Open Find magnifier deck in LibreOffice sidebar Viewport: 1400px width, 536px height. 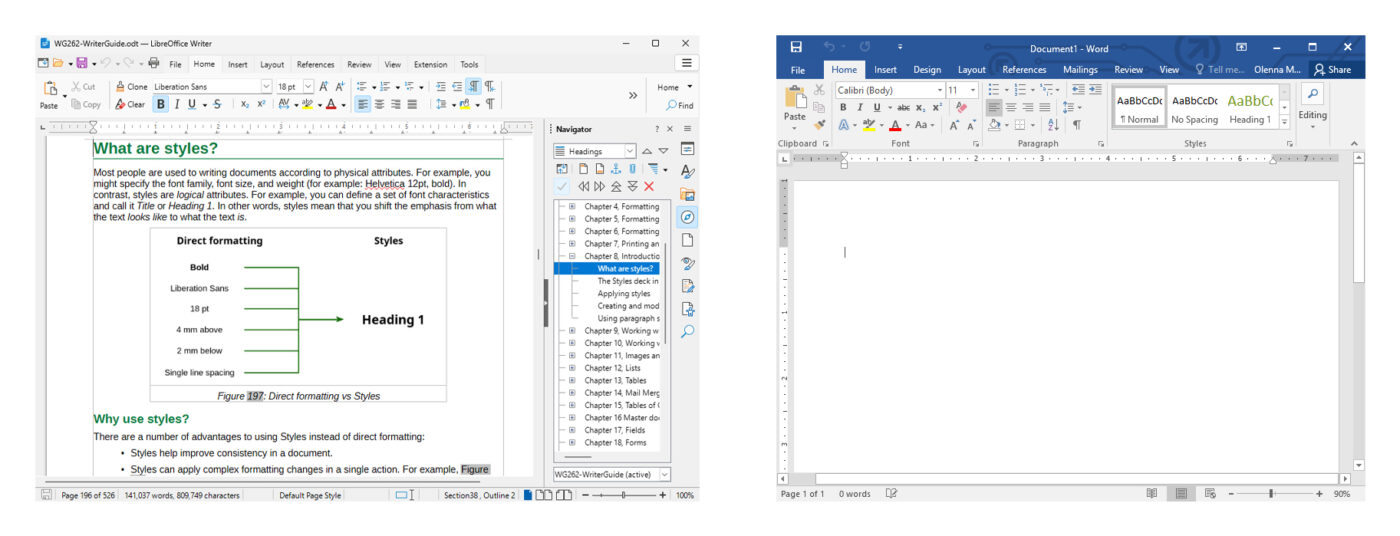tap(687, 331)
